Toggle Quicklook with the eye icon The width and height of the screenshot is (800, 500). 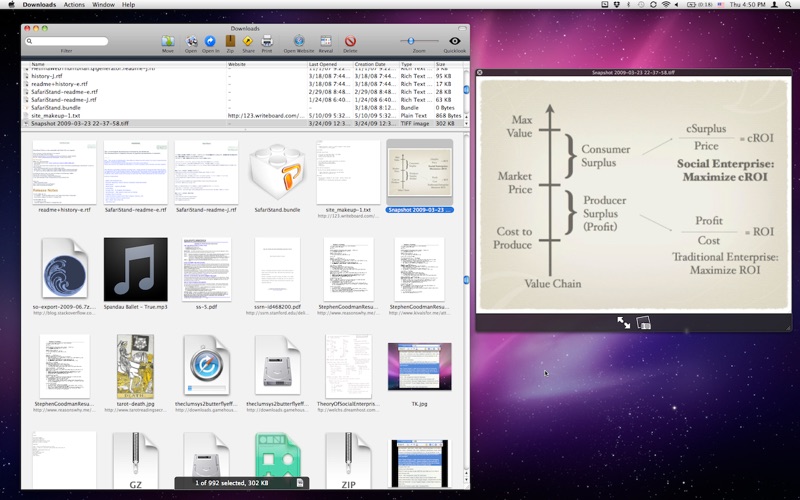point(454,41)
